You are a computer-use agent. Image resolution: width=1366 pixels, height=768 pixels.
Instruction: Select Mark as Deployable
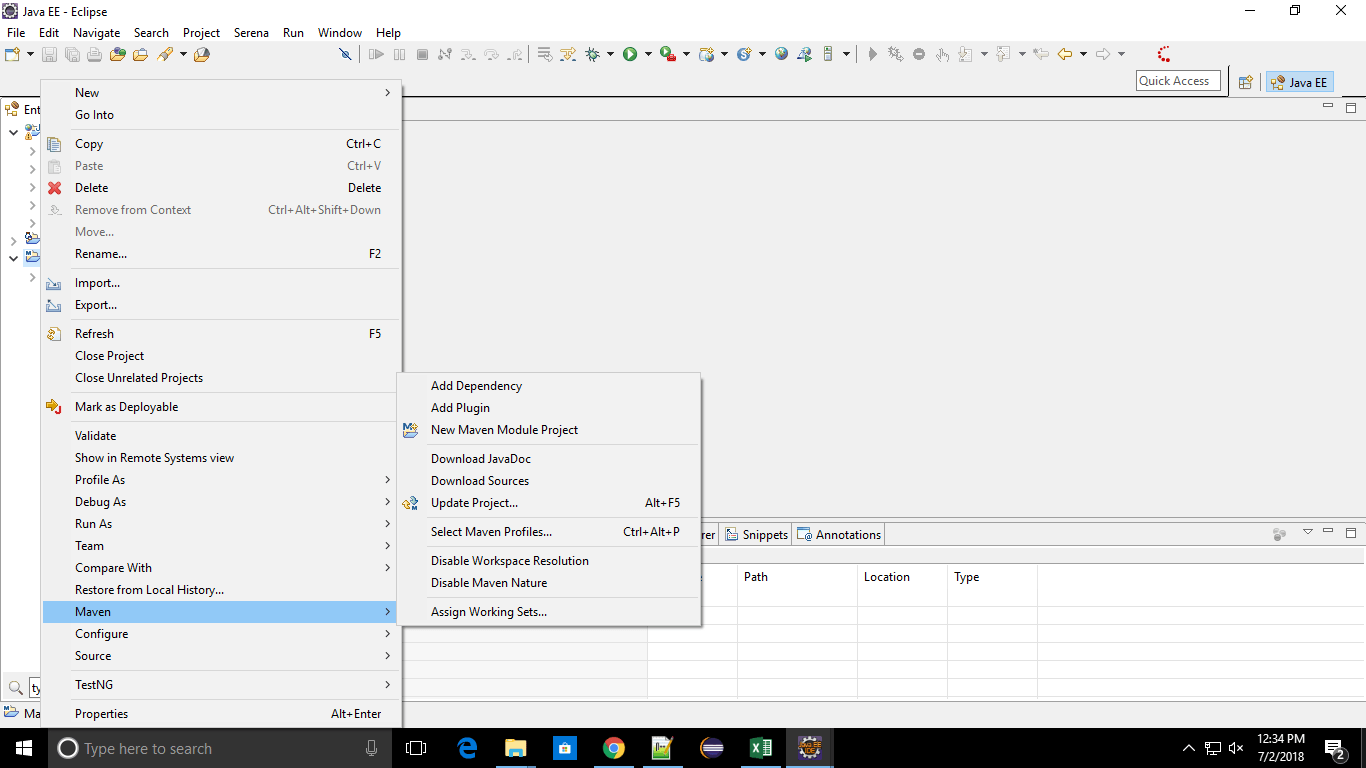pos(221,407)
